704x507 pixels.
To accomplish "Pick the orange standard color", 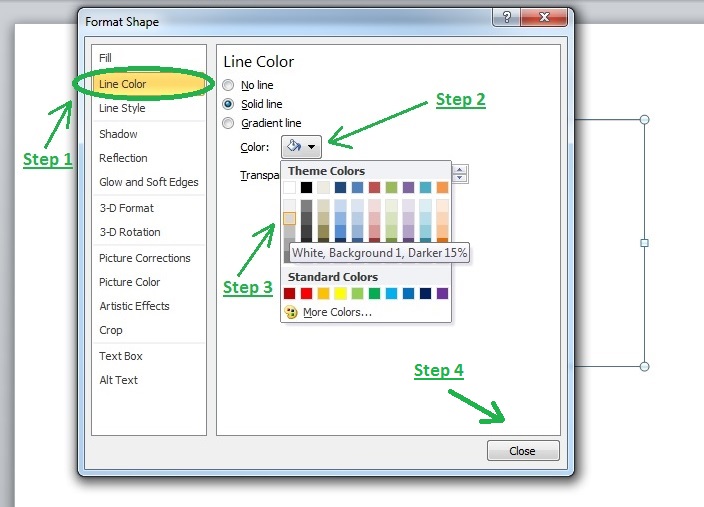I will coord(323,293).
